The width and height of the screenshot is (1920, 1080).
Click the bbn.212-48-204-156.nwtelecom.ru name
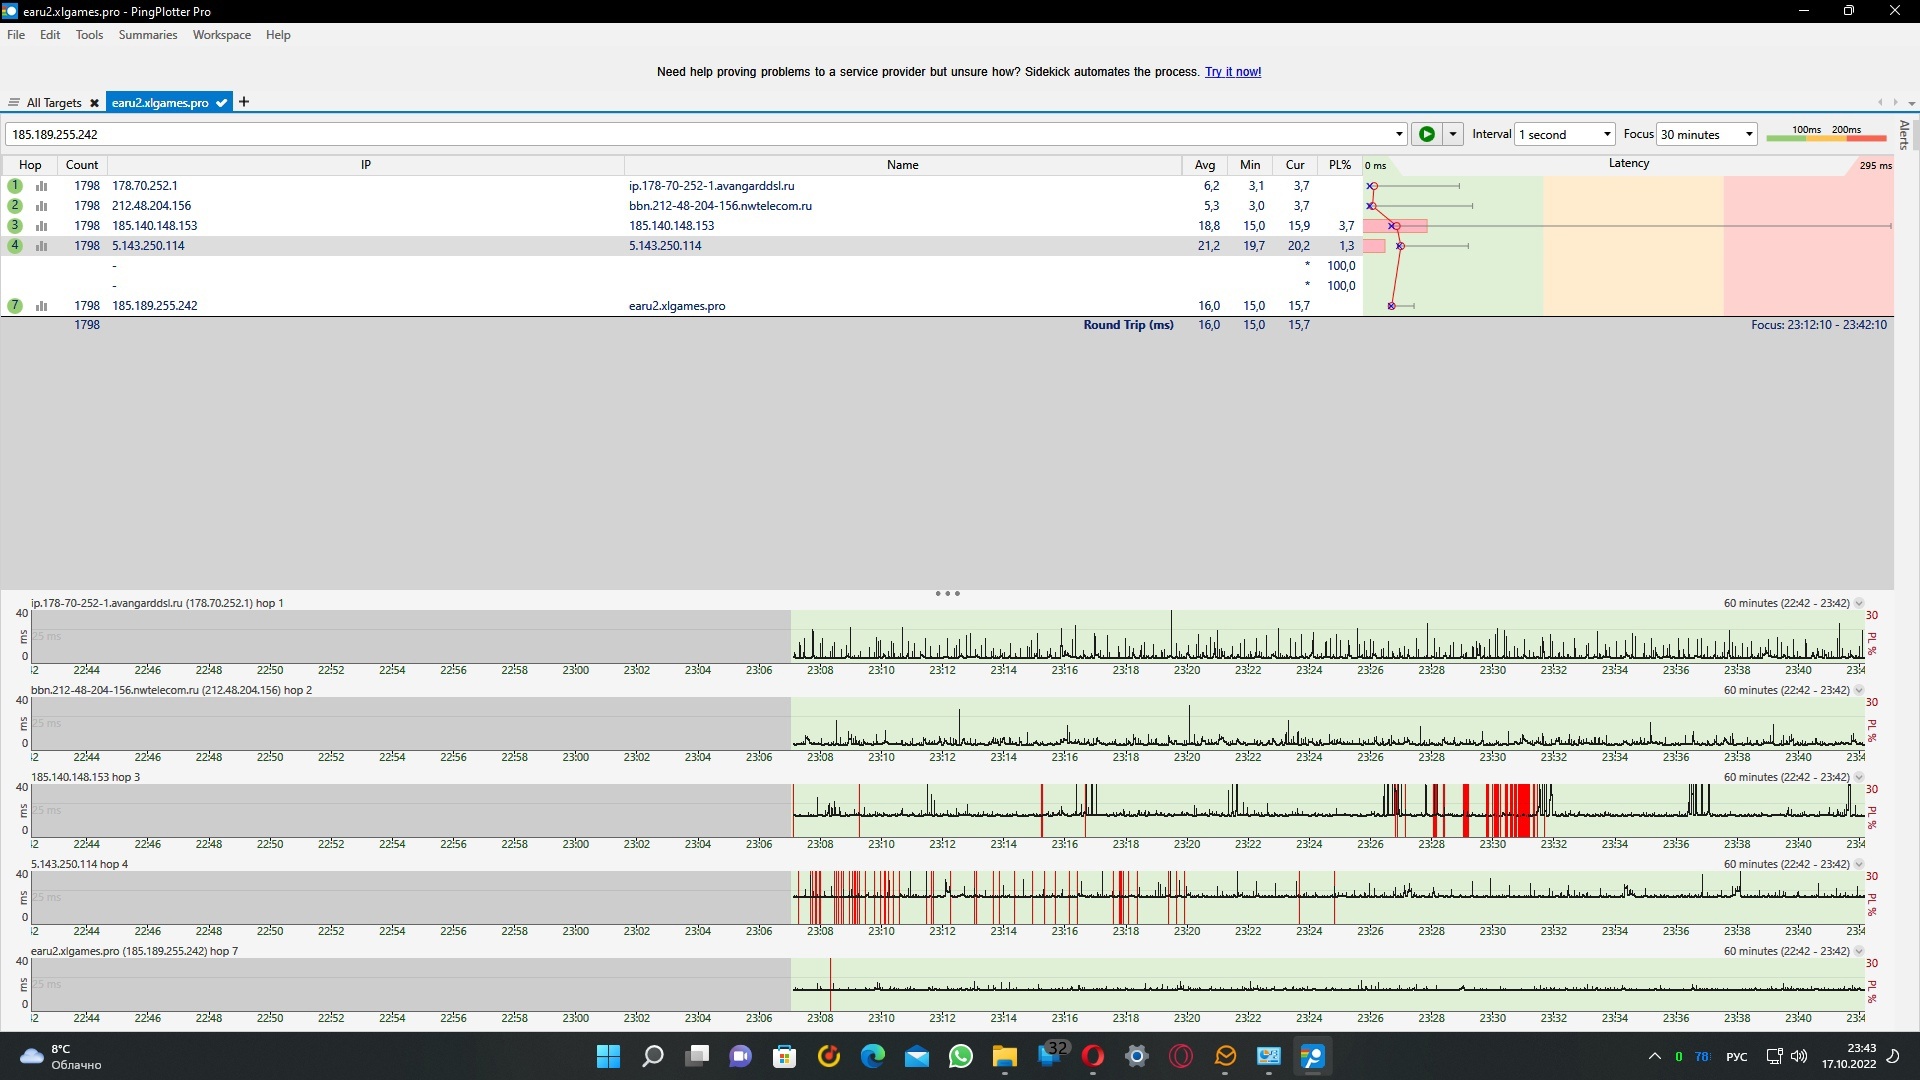(720, 206)
